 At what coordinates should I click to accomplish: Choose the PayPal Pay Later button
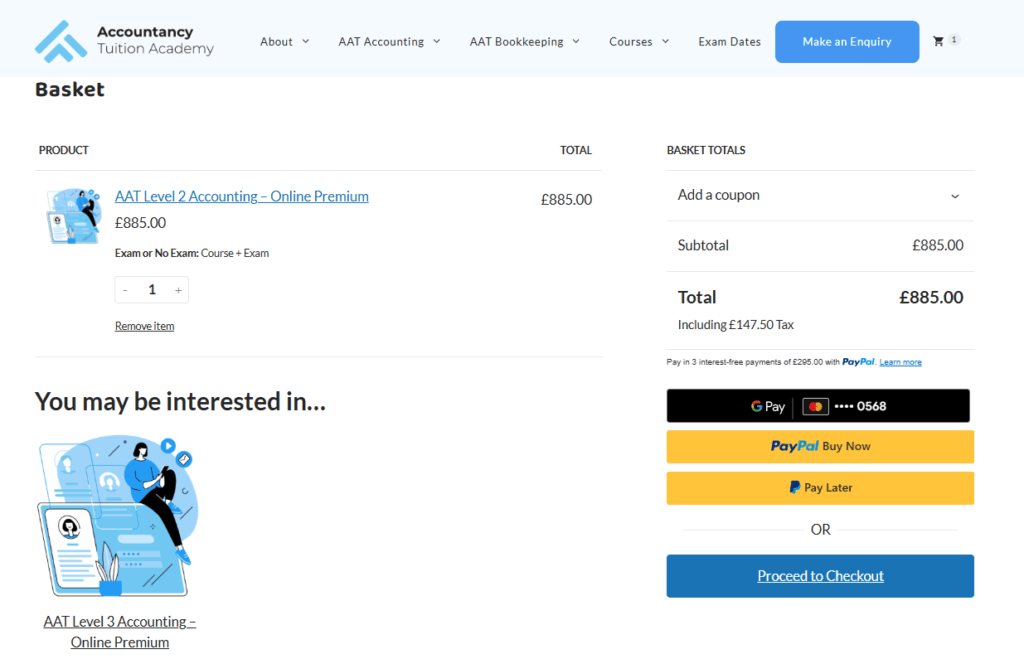pyautogui.click(x=820, y=488)
